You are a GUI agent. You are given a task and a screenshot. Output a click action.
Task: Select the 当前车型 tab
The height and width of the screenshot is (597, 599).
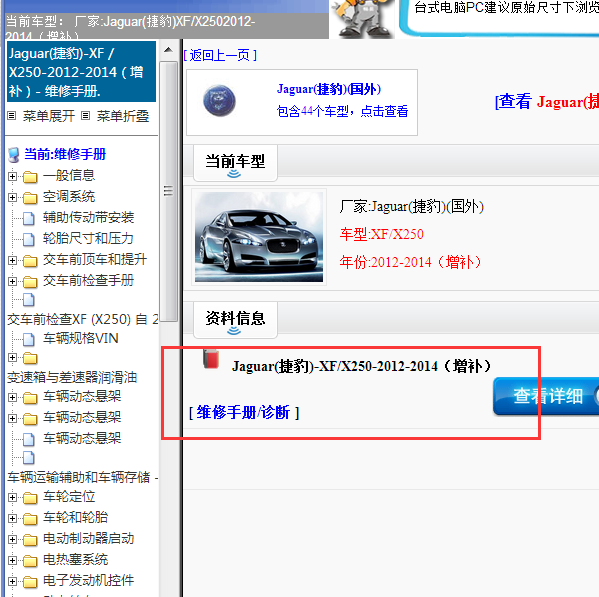tap(235, 163)
